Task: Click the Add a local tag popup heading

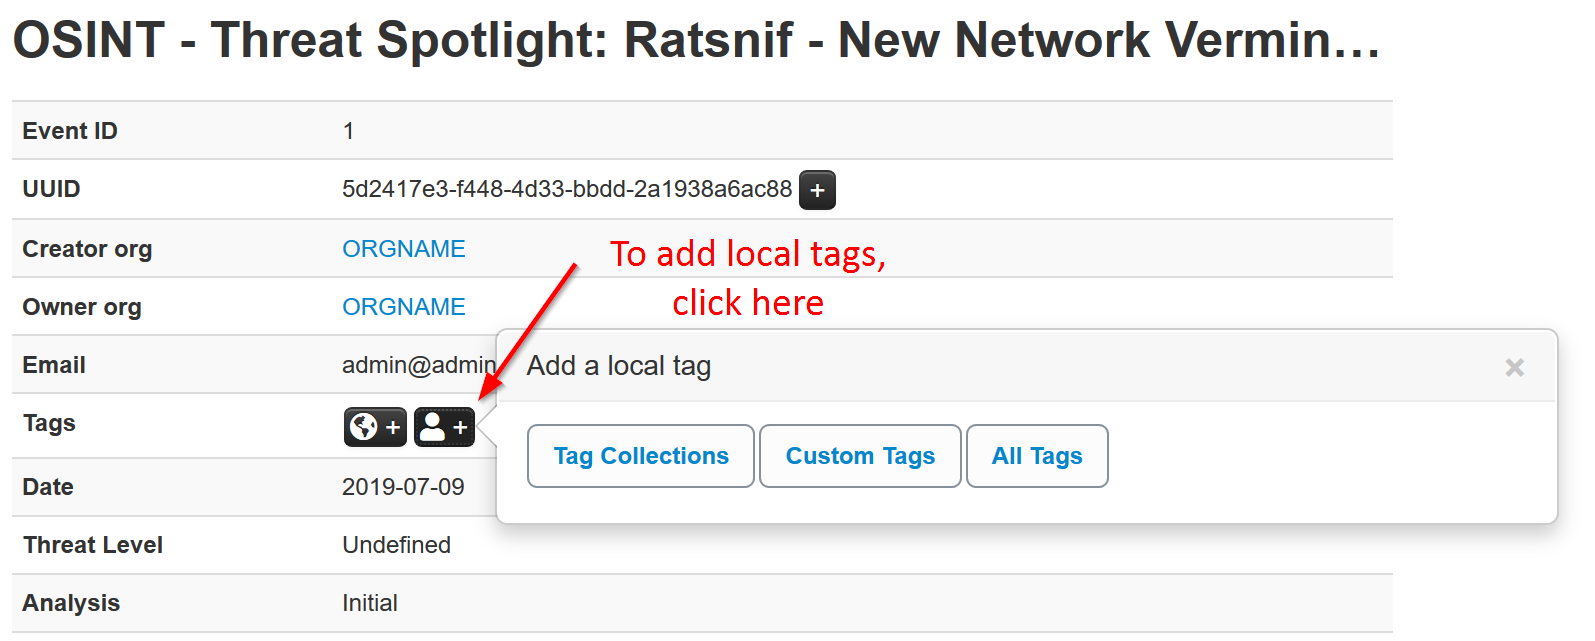Action: [619, 366]
